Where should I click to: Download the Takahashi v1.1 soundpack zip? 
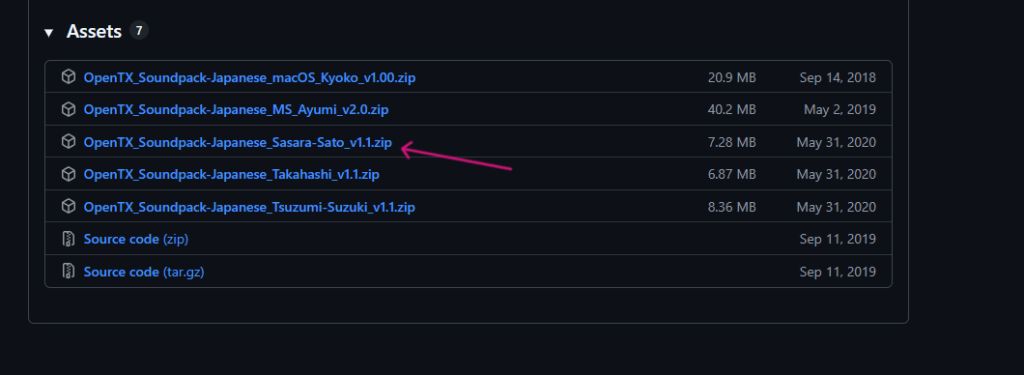coord(231,174)
